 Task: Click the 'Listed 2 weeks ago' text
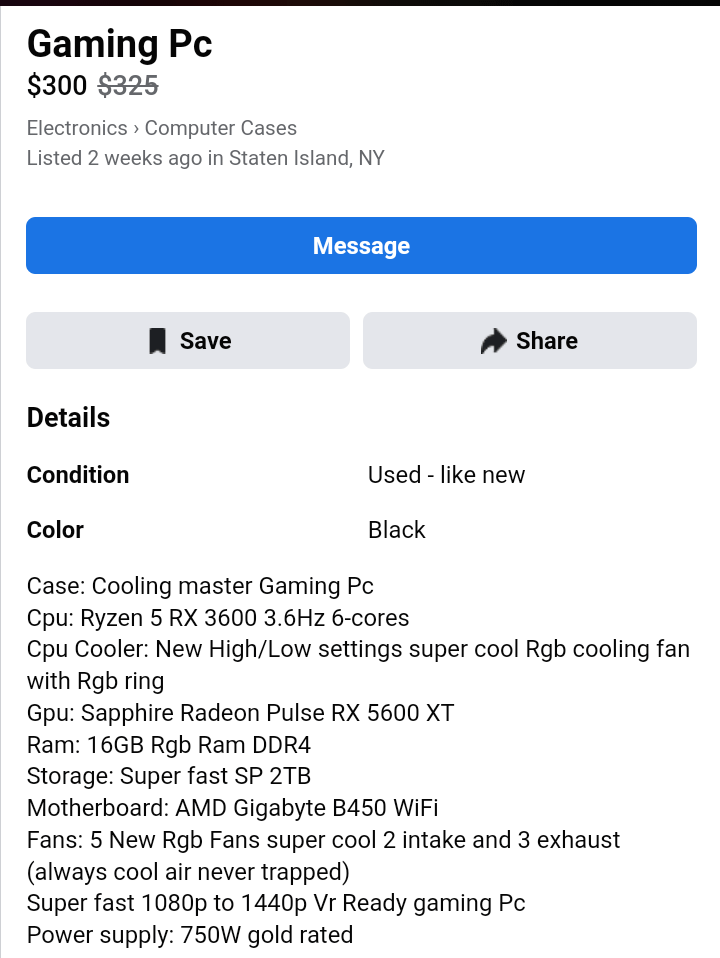pos(114,158)
